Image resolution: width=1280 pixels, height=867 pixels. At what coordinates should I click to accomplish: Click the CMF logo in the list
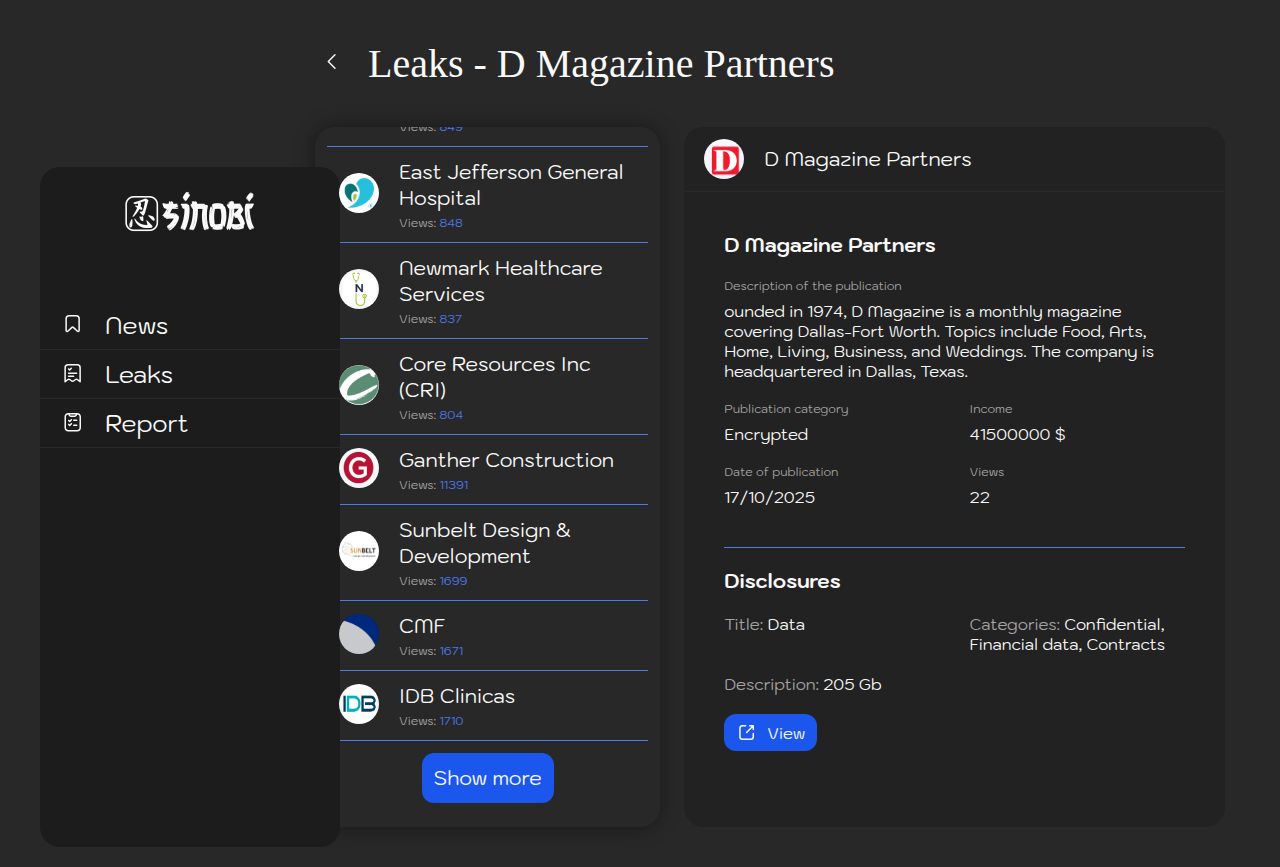coord(359,634)
